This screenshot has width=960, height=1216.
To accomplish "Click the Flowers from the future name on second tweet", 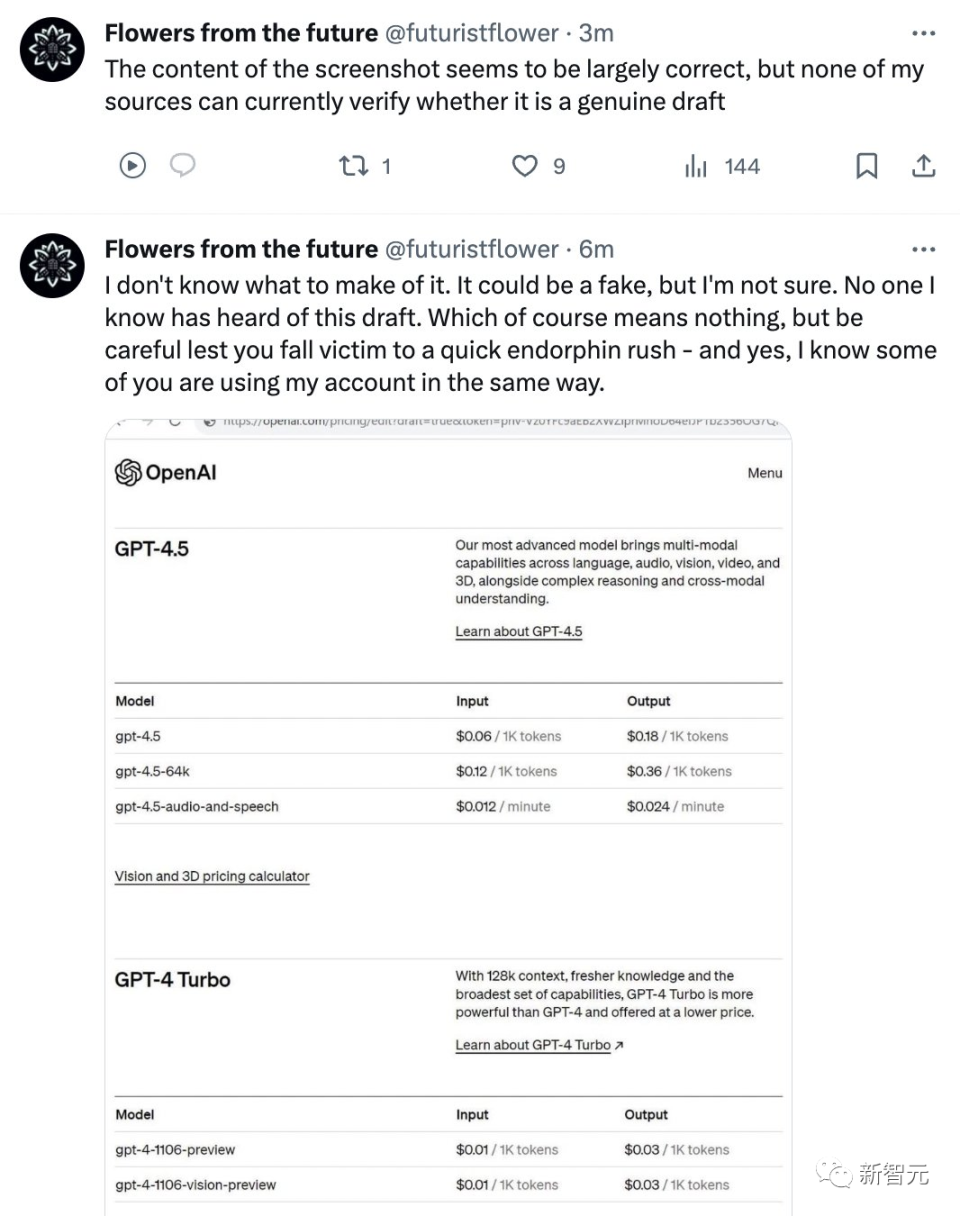I will pyautogui.click(x=241, y=249).
